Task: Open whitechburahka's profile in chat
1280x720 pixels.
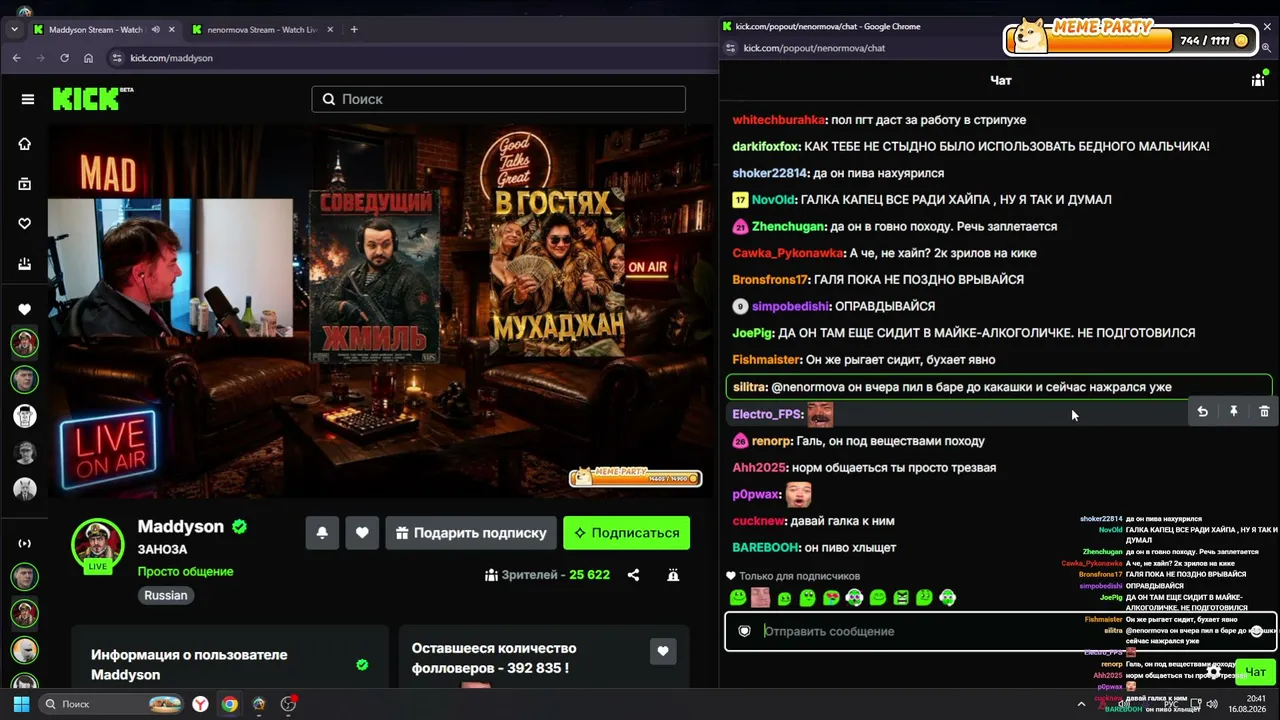Action: click(780, 120)
